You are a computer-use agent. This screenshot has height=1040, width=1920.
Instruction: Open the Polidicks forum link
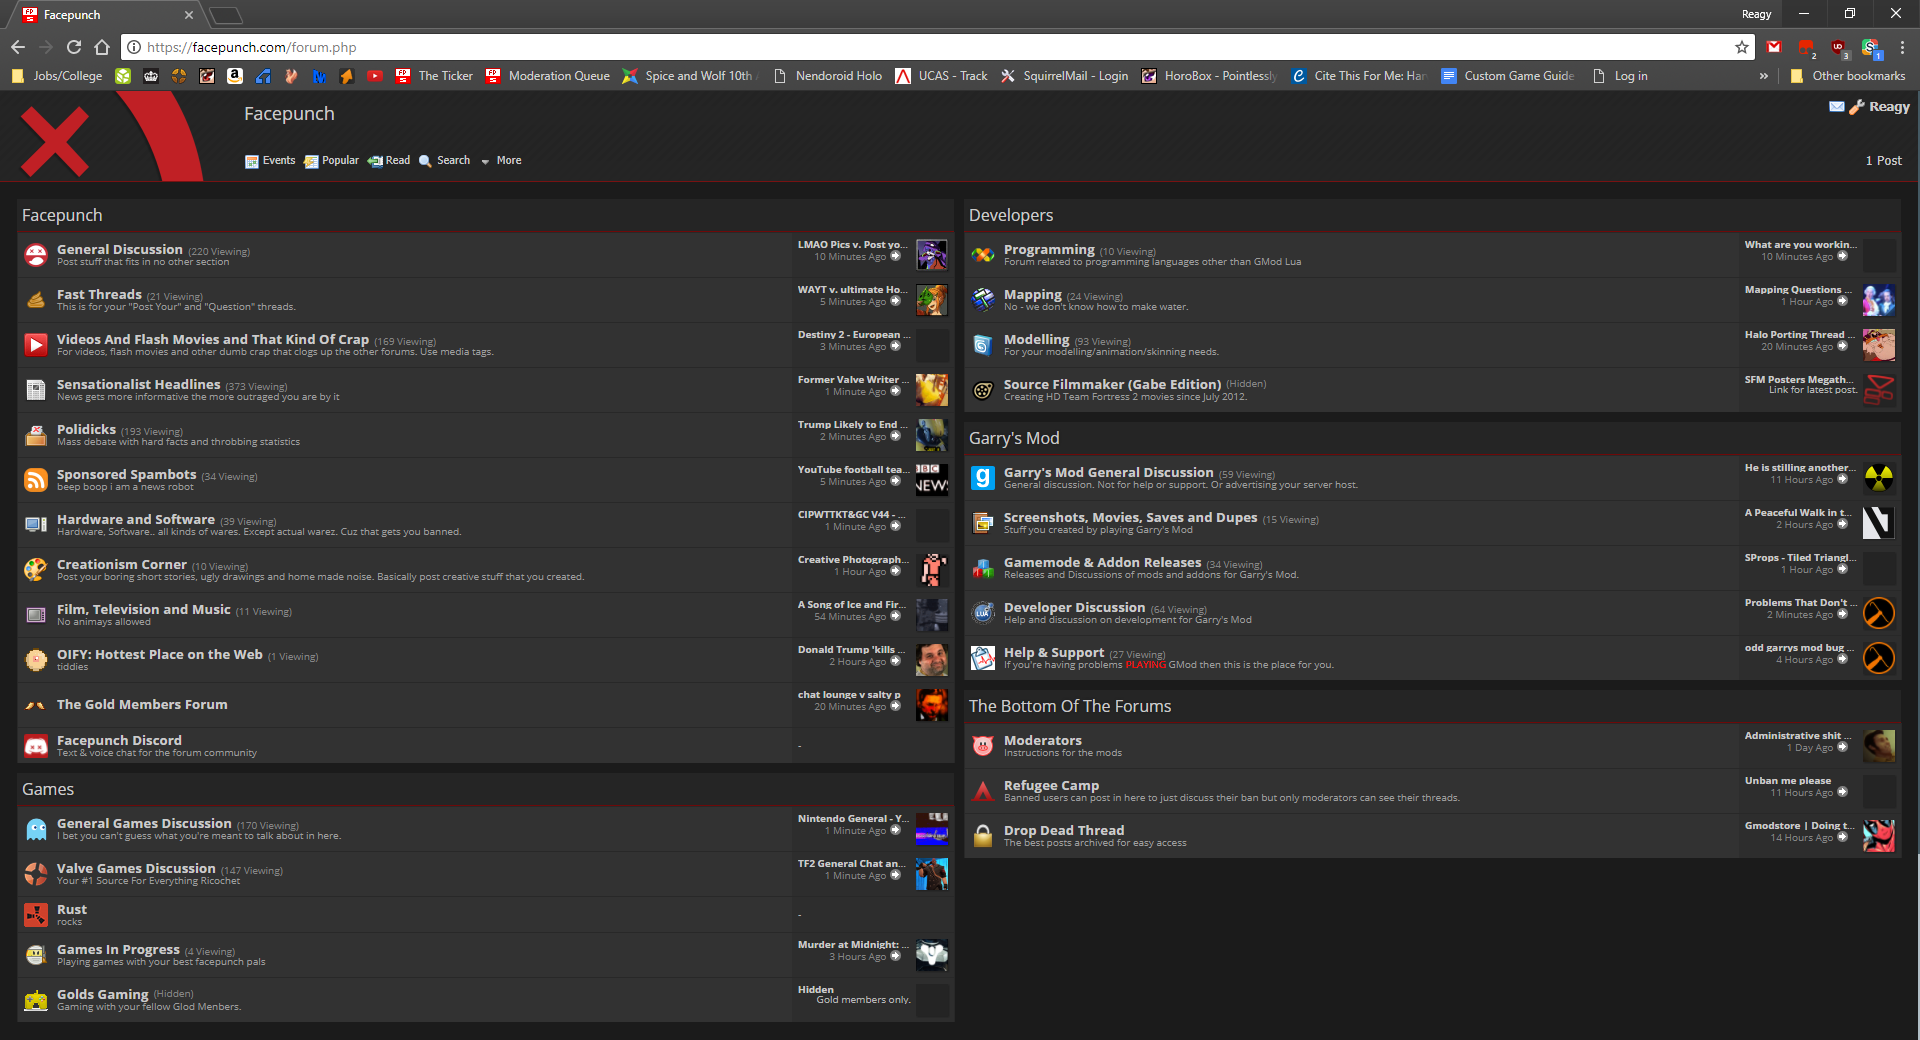click(x=86, y=429)
